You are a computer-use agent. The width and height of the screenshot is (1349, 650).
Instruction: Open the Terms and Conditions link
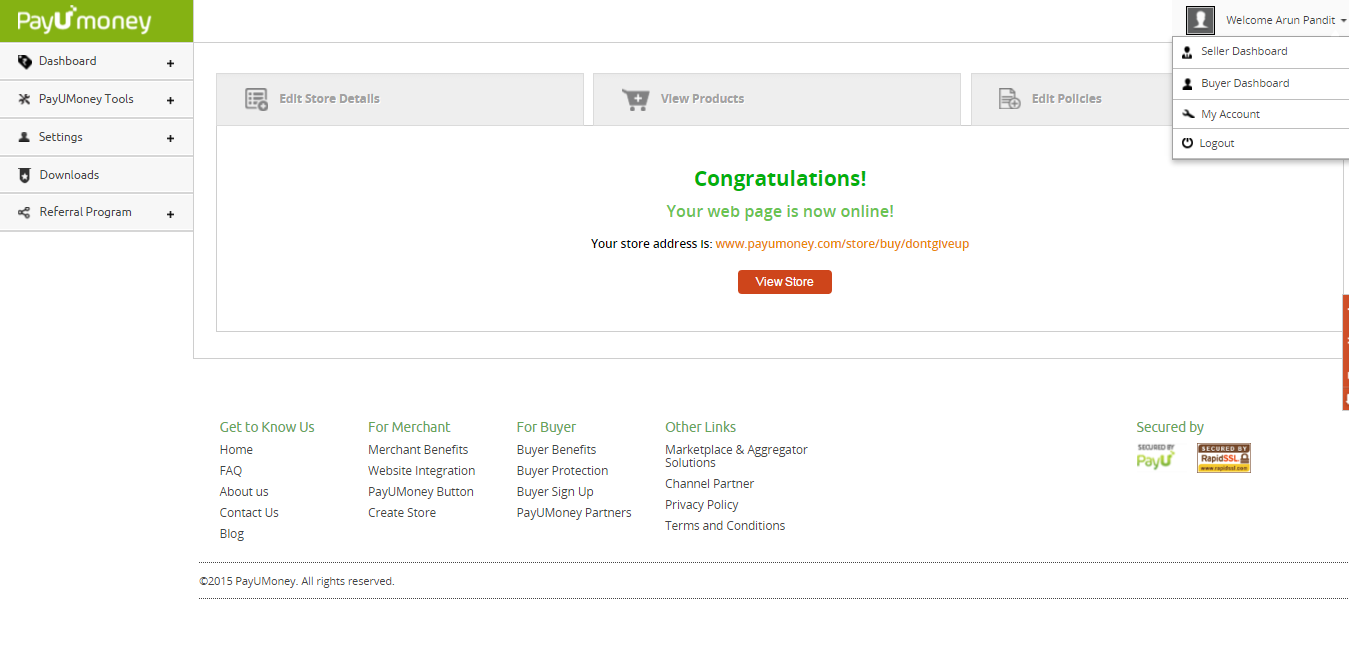coord(725,526)
